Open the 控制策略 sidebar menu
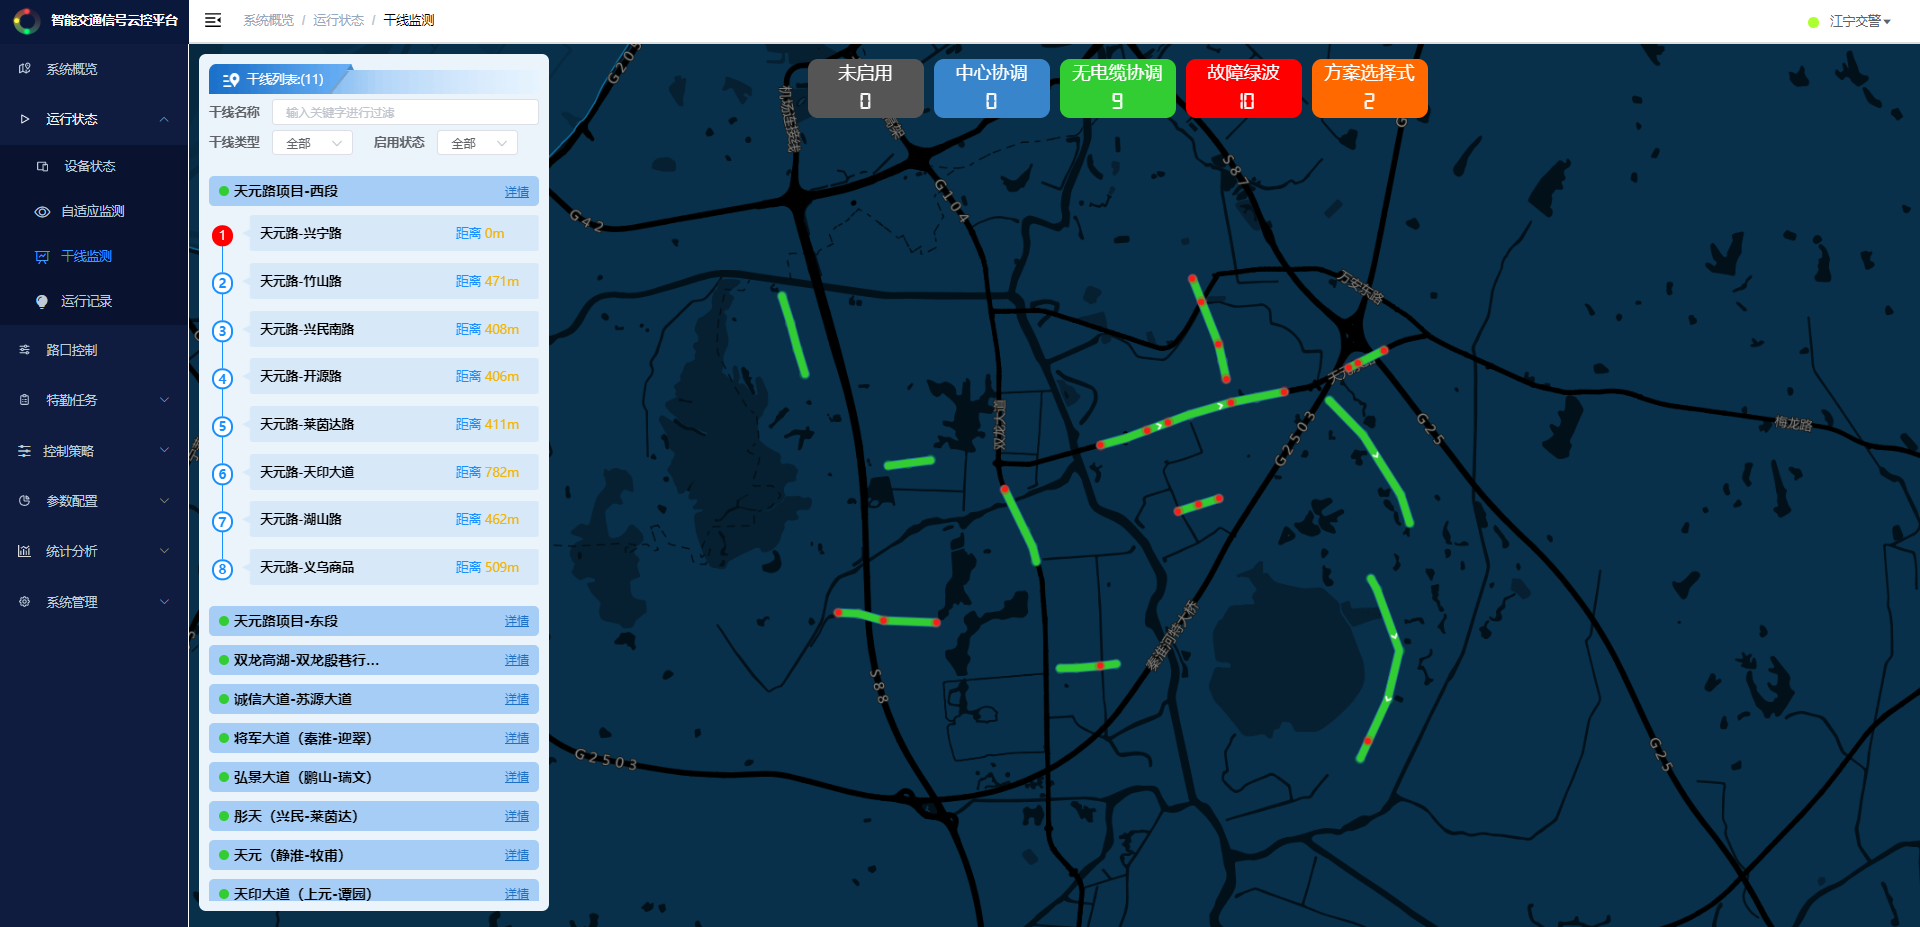Image resolution: width=1920 pixels, height=927 pixels. coord(94,451)
